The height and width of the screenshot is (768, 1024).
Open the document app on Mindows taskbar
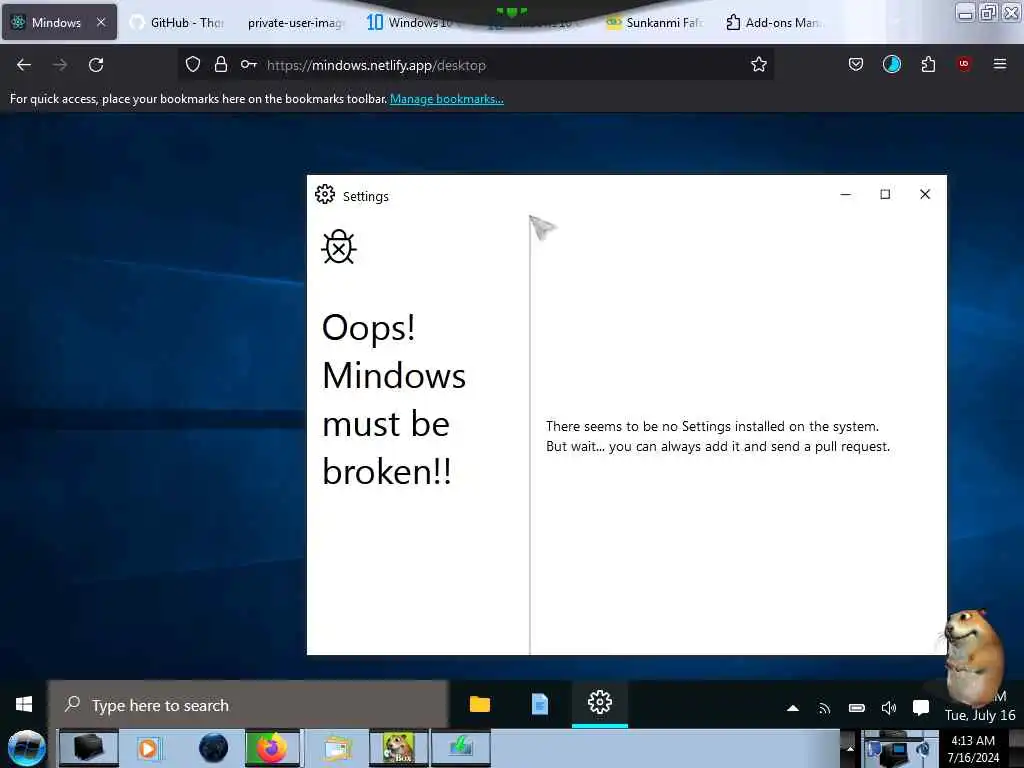point(539,704)
